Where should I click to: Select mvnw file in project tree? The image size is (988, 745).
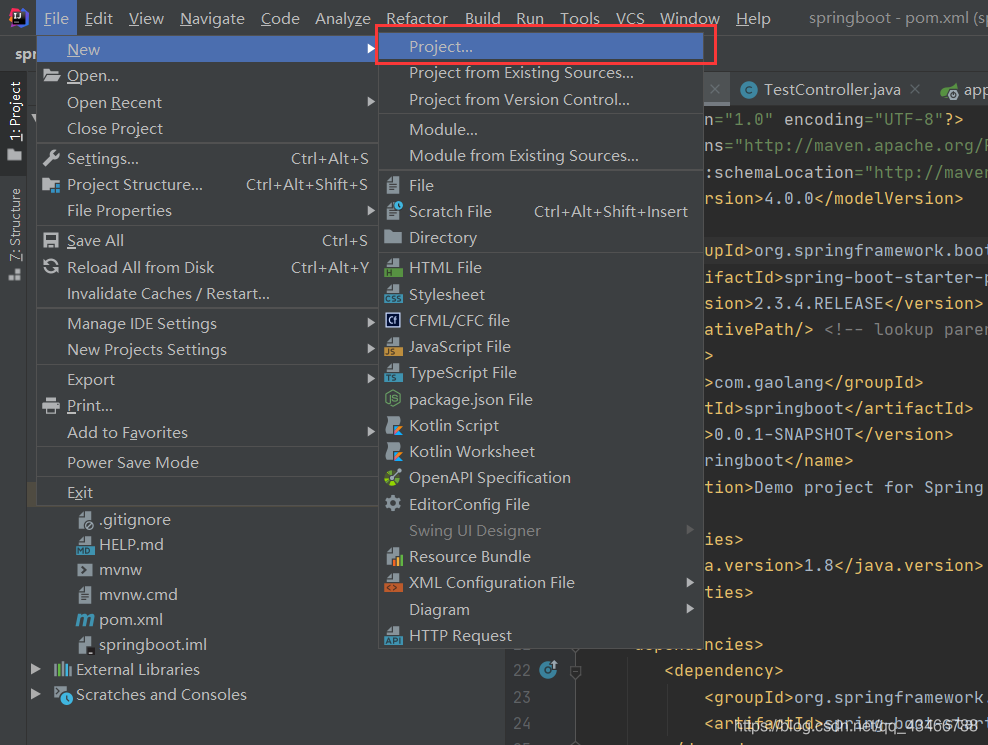click(120, 570)
